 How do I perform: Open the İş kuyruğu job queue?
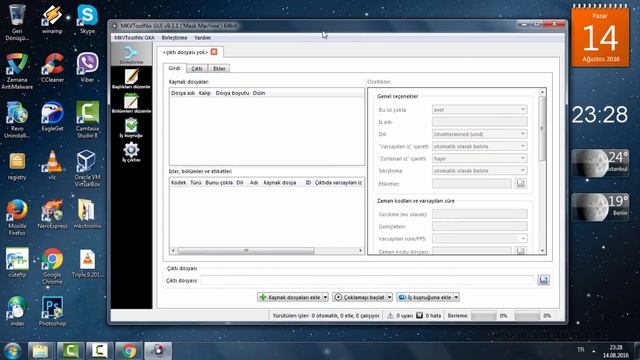131,127
